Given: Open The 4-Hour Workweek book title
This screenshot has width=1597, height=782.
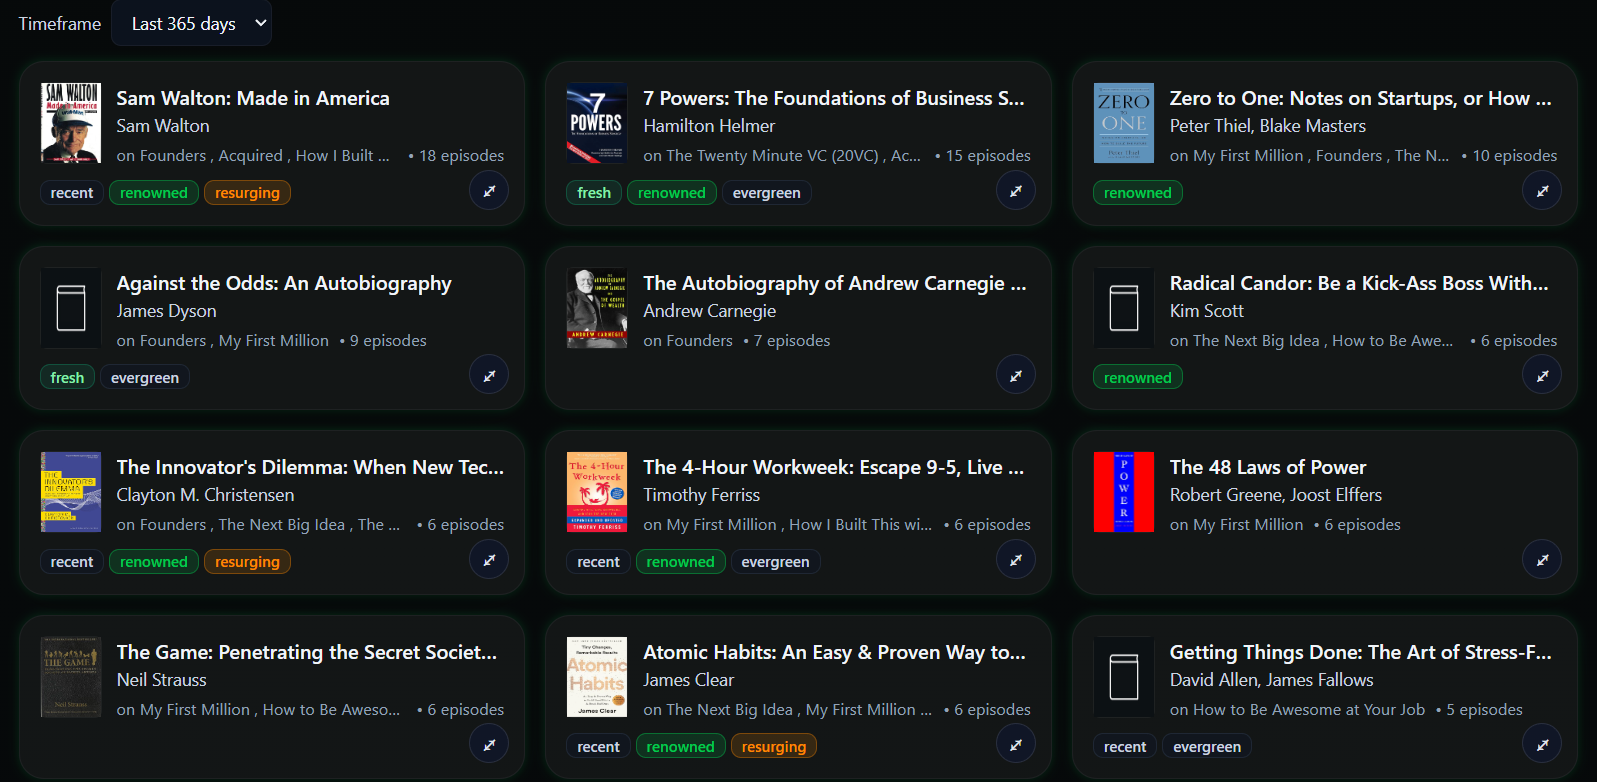Looking at the screenshot, I should (833, 467).
